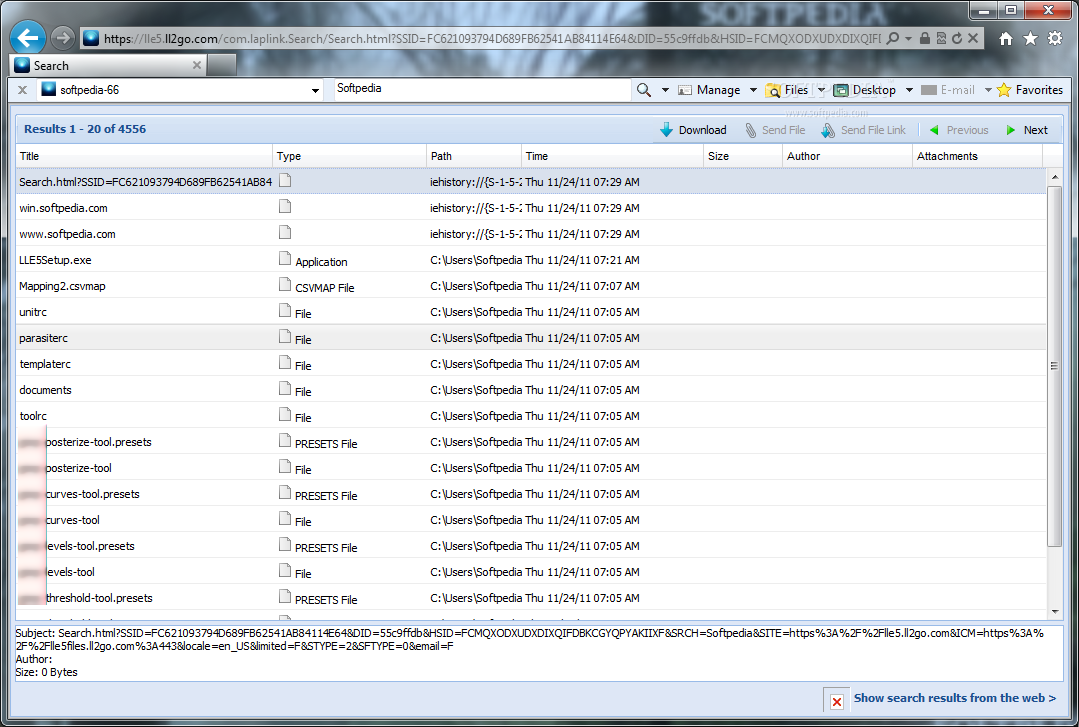Expand the Files dropdown arrow
This screenshot has height=727, width=1079.
pos(821,90)
